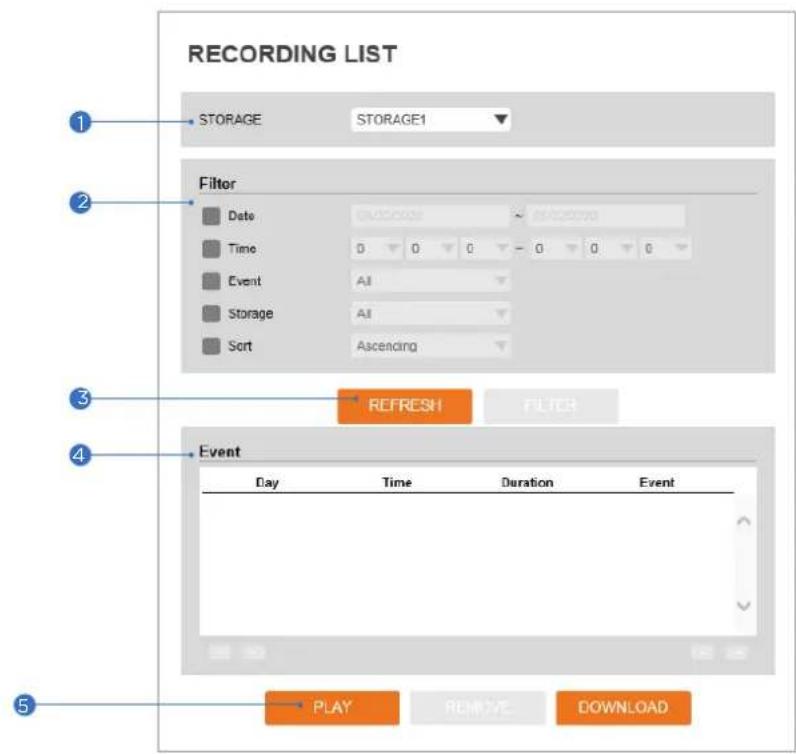Tick the Storage filter checkbox
Screen dimensions: 796x754
(x=211, y=313)
